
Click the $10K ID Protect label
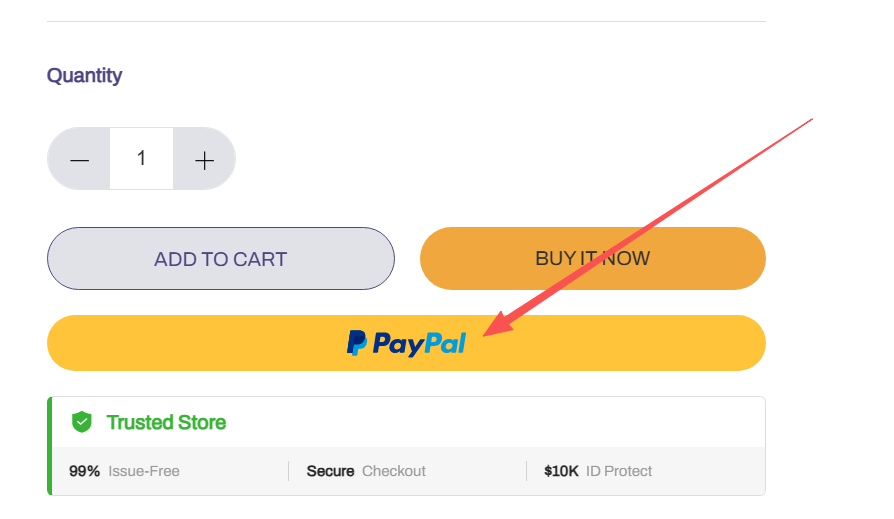coord(598,471)
